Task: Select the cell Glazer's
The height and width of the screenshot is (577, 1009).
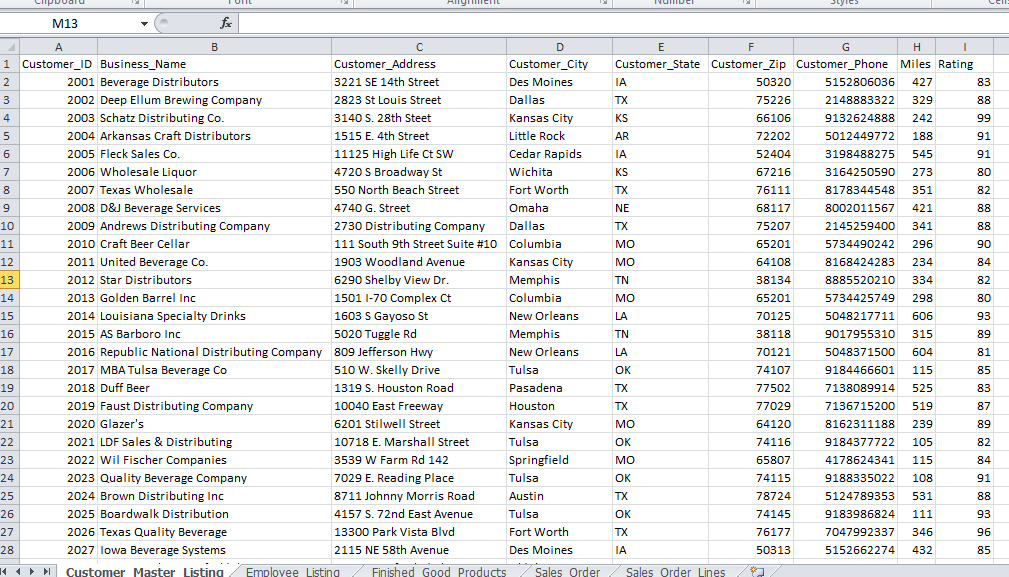Action: 214,424
